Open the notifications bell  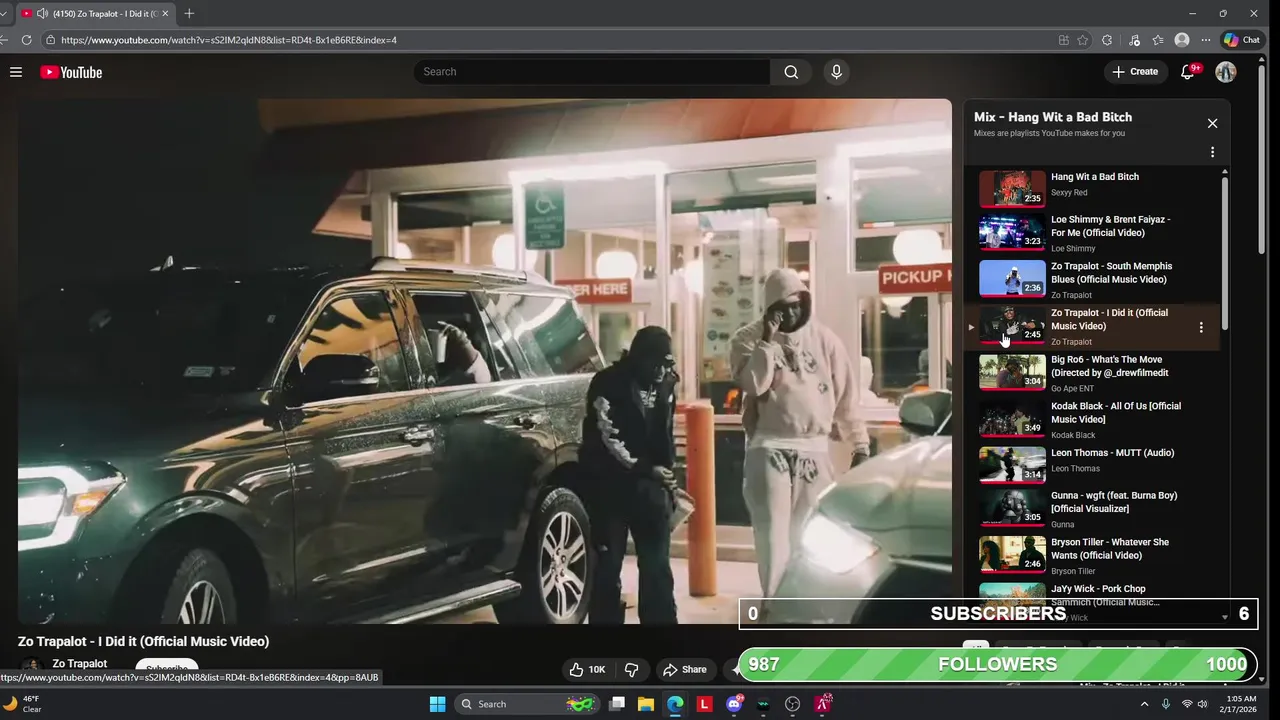pos(1188,72)
